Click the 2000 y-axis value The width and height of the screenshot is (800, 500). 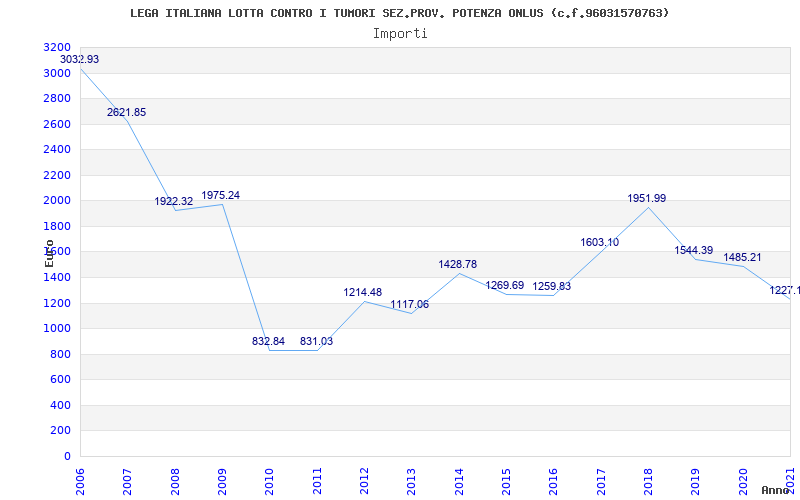[x=57, y=201]
